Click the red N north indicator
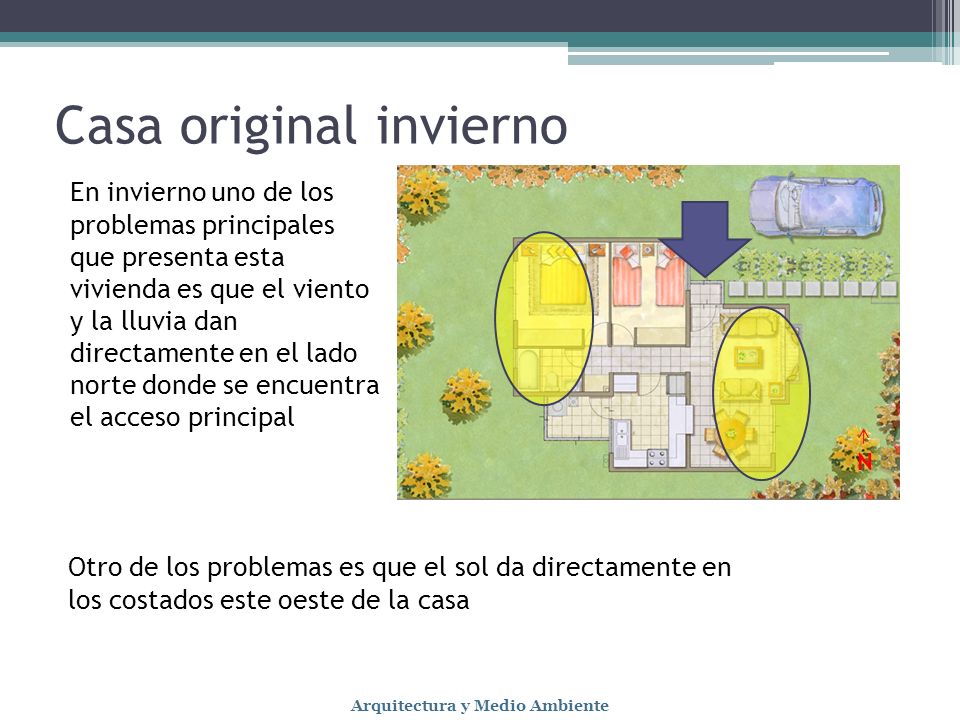The image size is (960, 720). pos(864,461)
